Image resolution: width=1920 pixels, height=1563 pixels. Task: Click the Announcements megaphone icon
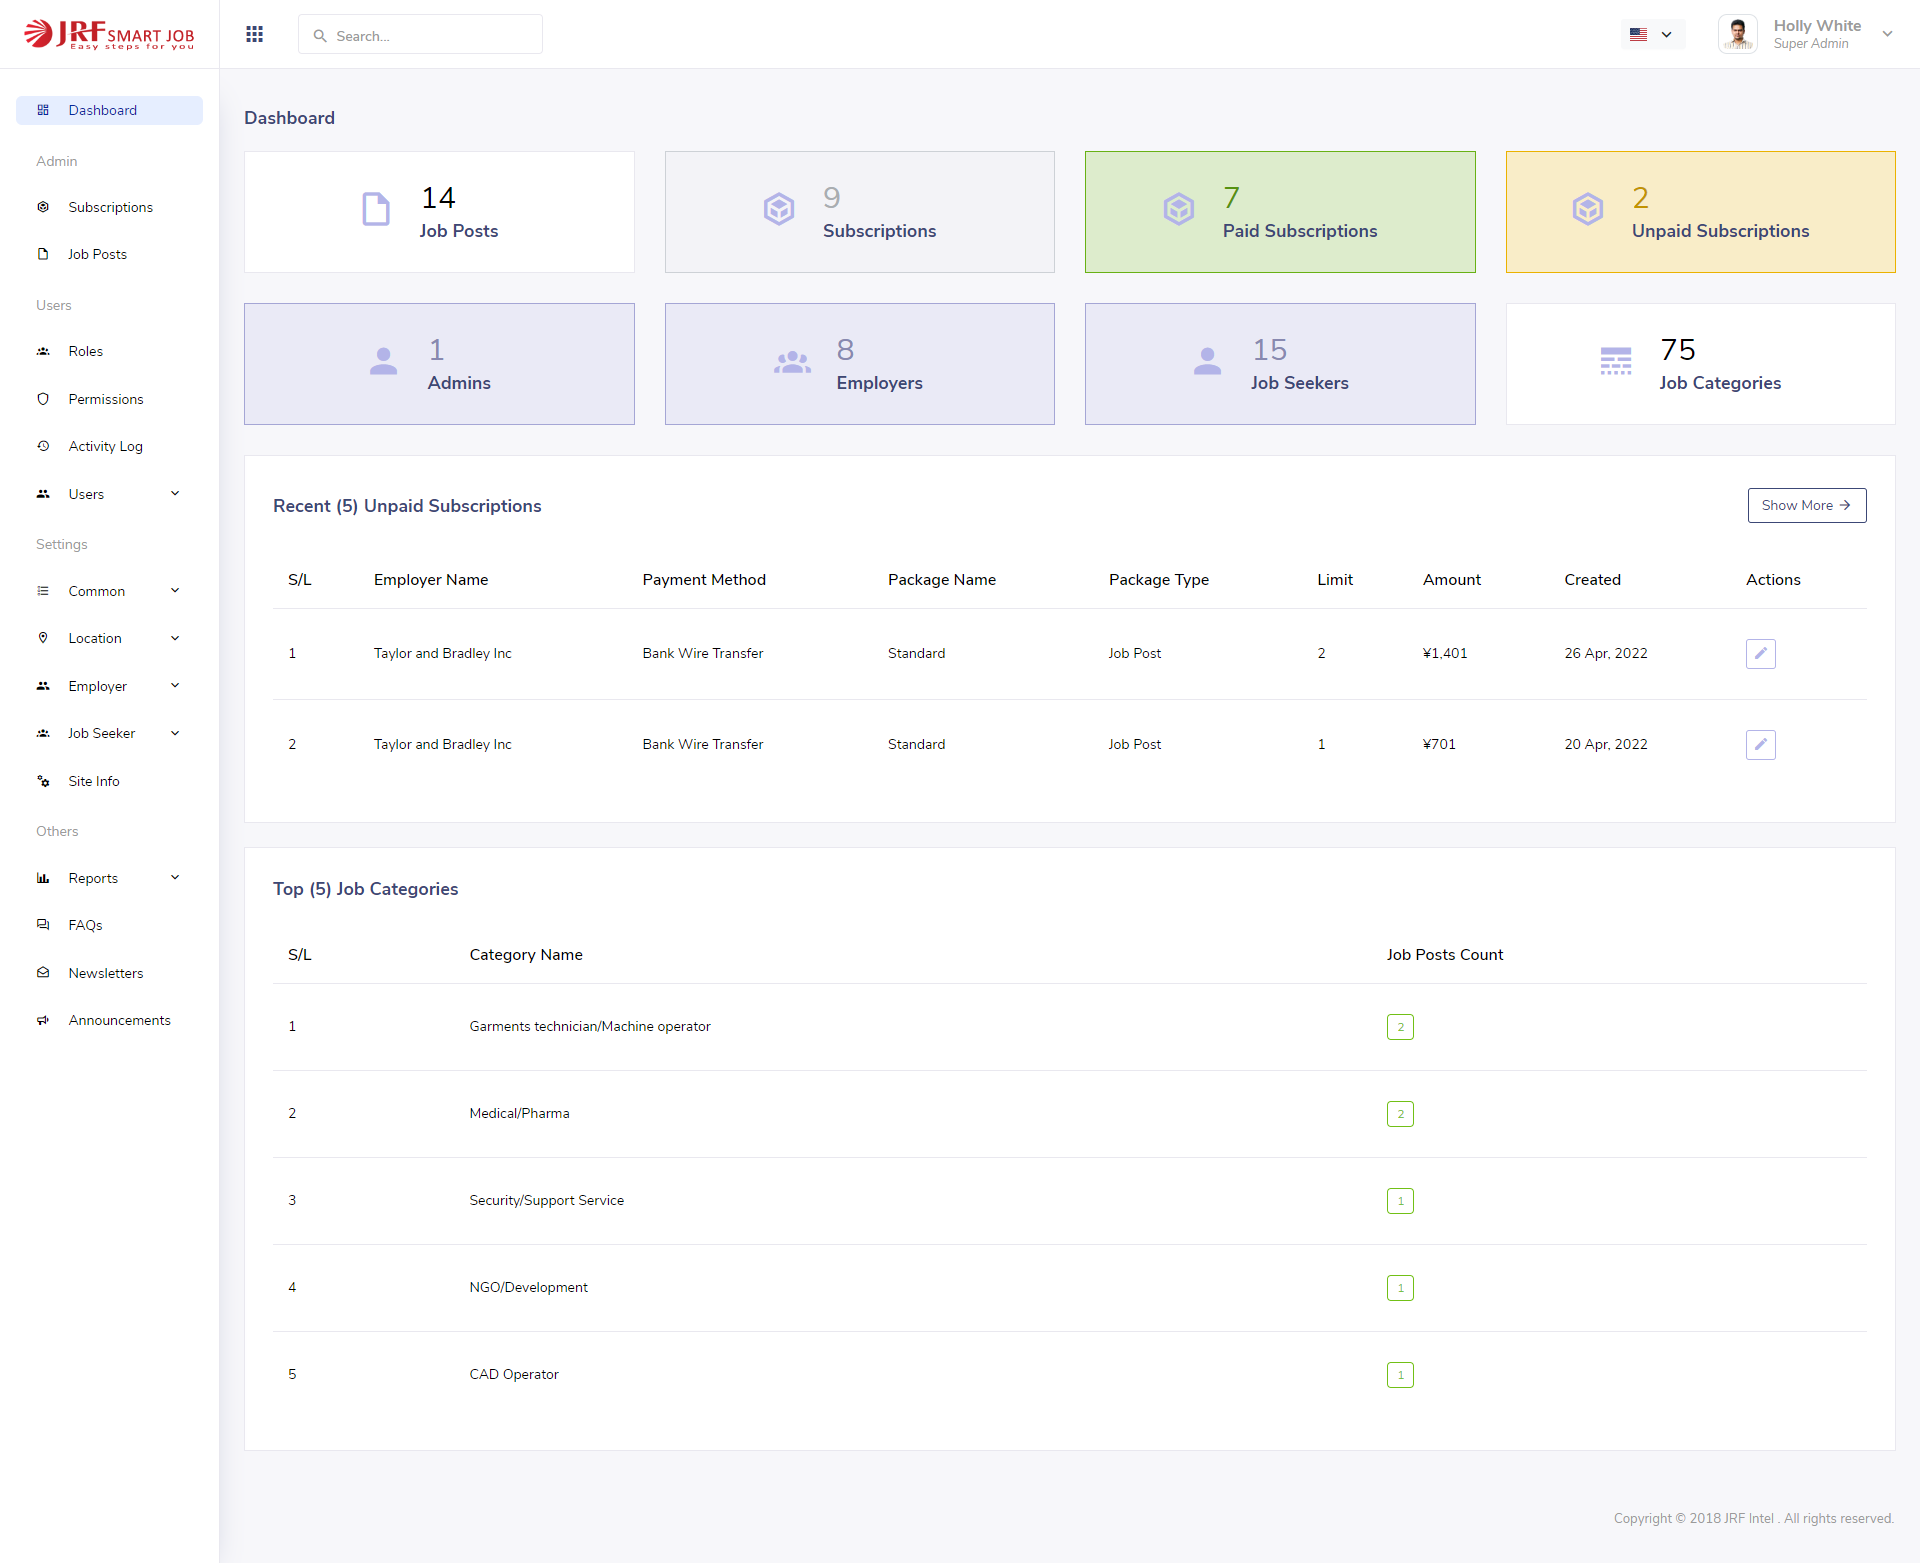pos(43,1020)
